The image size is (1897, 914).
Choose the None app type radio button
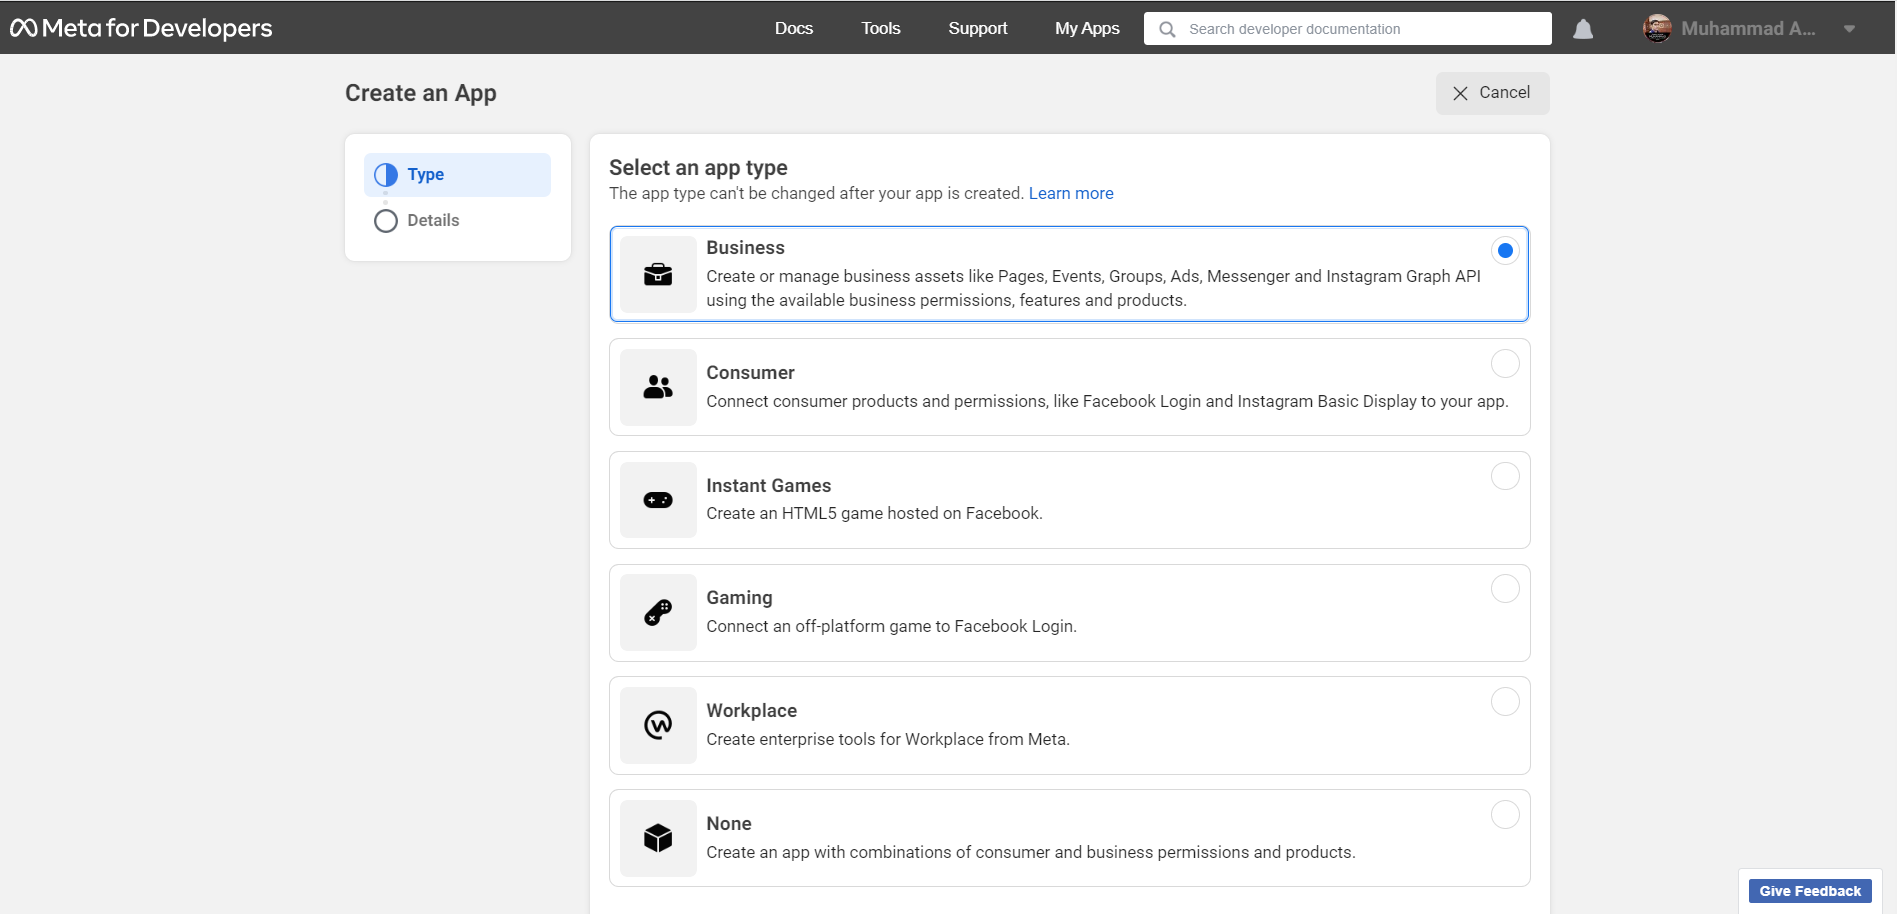point(1505,815)
